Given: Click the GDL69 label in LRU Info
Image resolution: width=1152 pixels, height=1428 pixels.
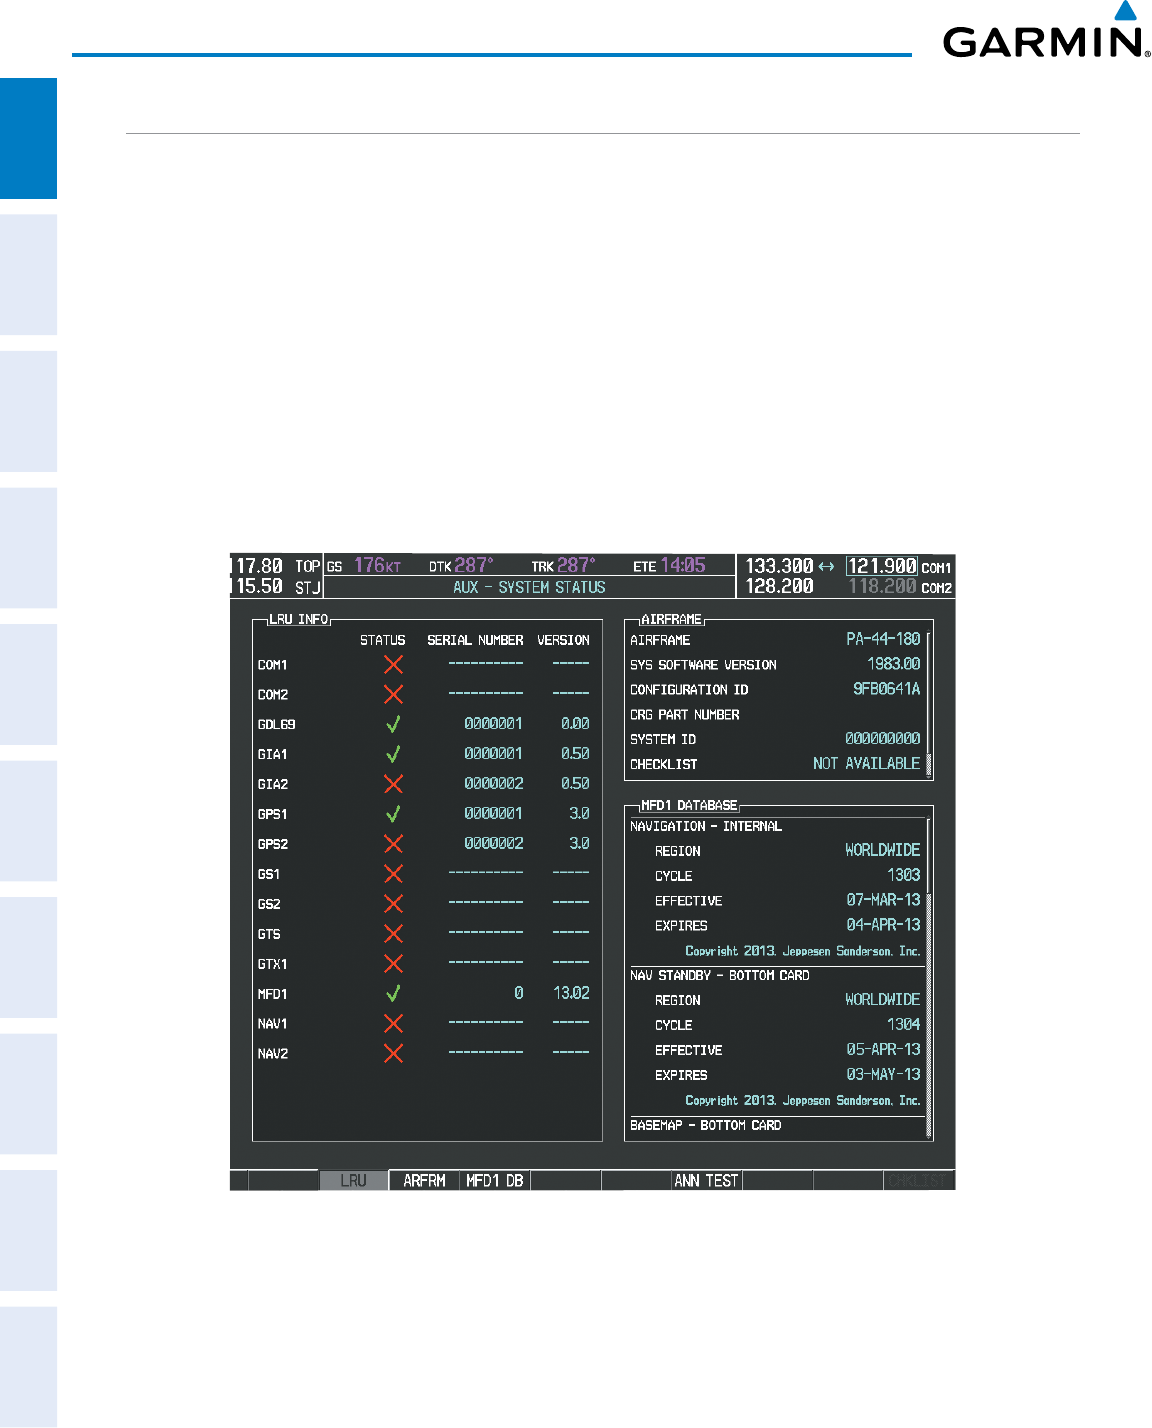Looking at the screenshot, I should coord(276,725).
